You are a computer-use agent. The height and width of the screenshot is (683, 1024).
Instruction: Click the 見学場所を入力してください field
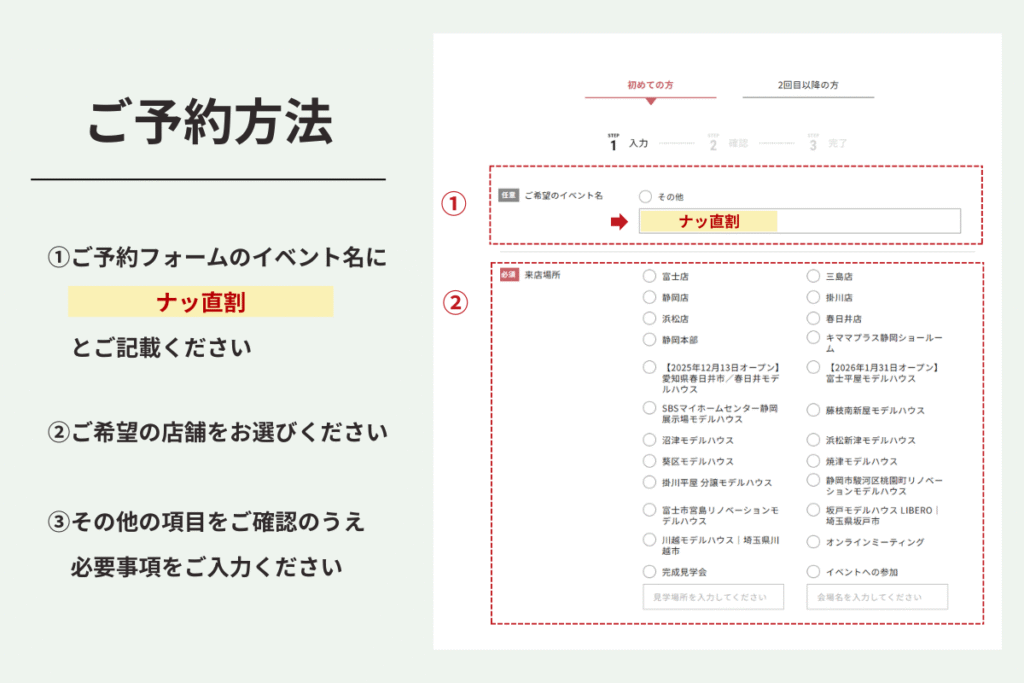713,597
